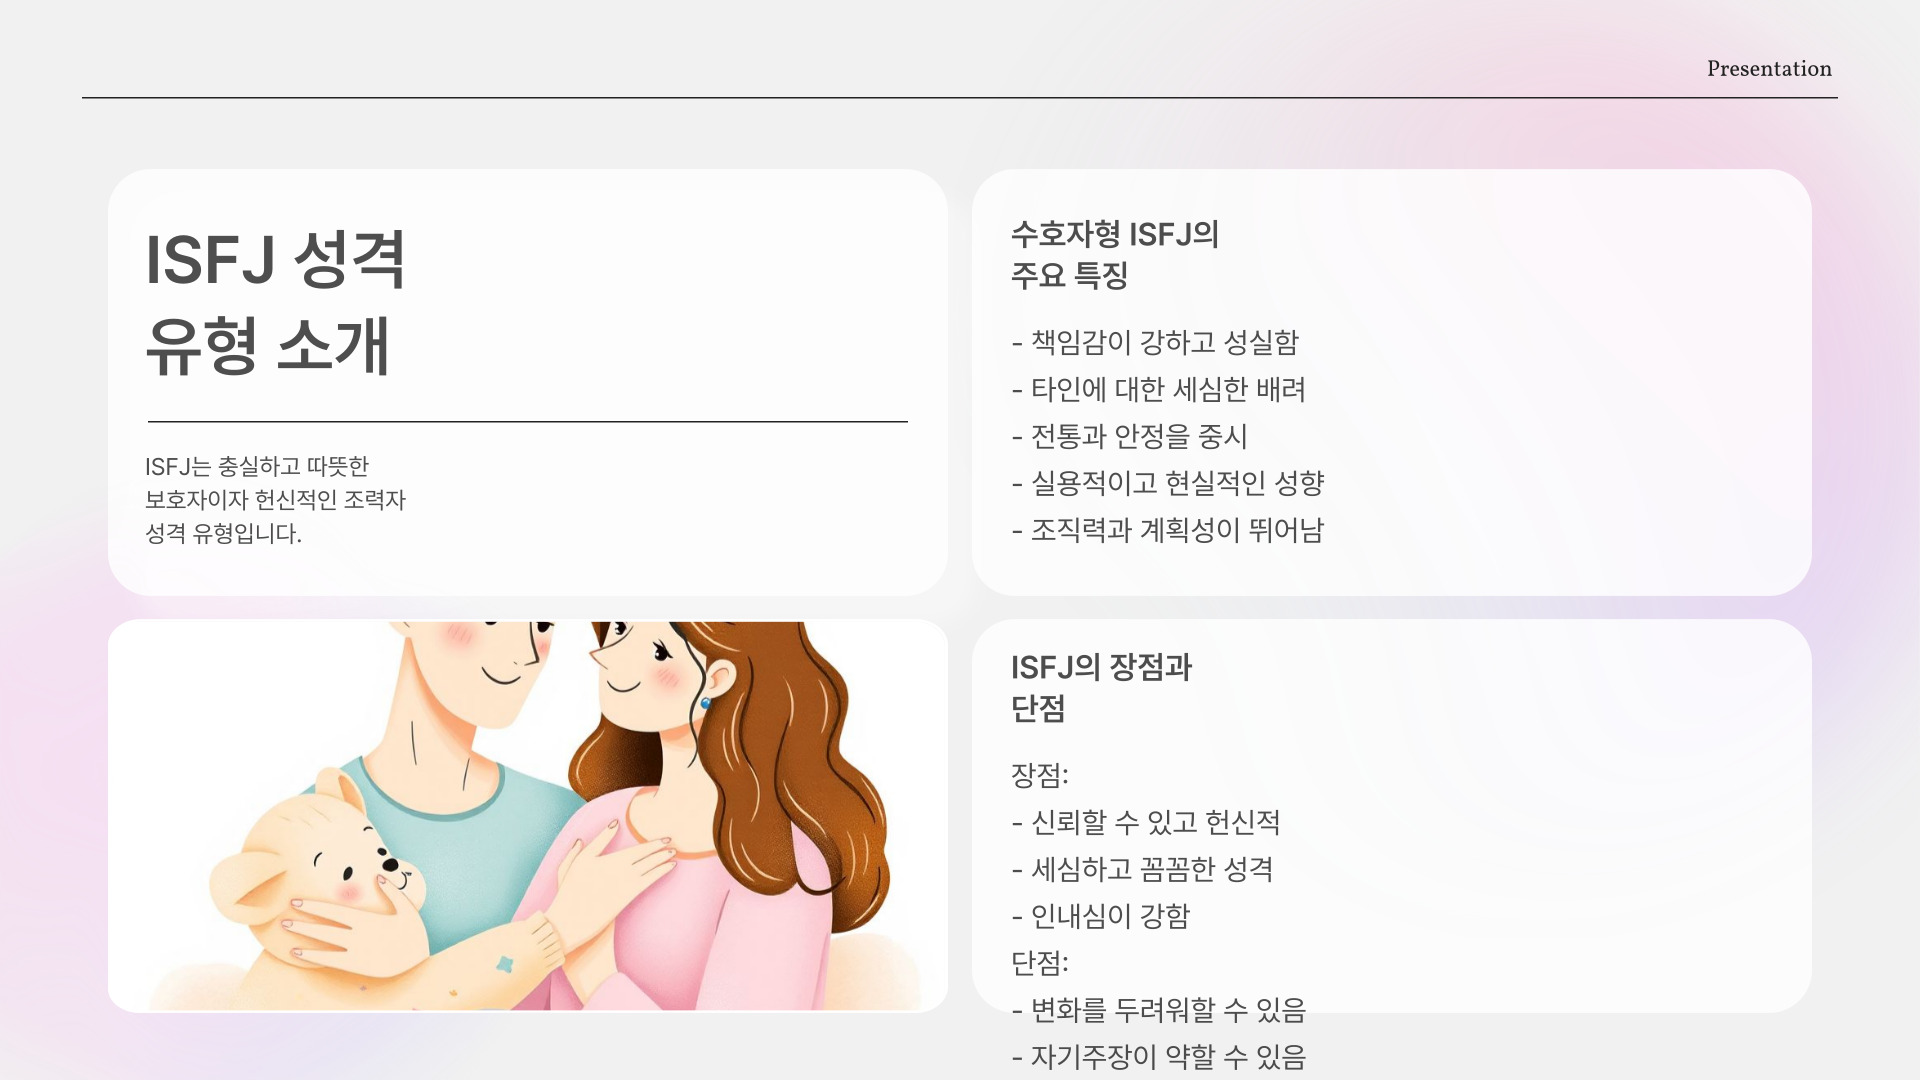This screenshot has height=1080, width=1920.
Task: Select the '조직력과 계획성이 뛰어남' bullet
Action: click(x=1168, y=531)
